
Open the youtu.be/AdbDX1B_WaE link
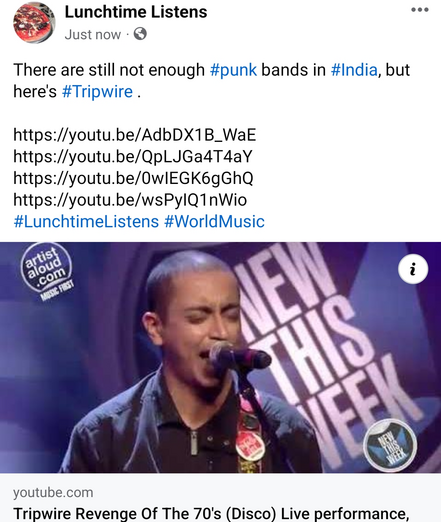(135, 135)
